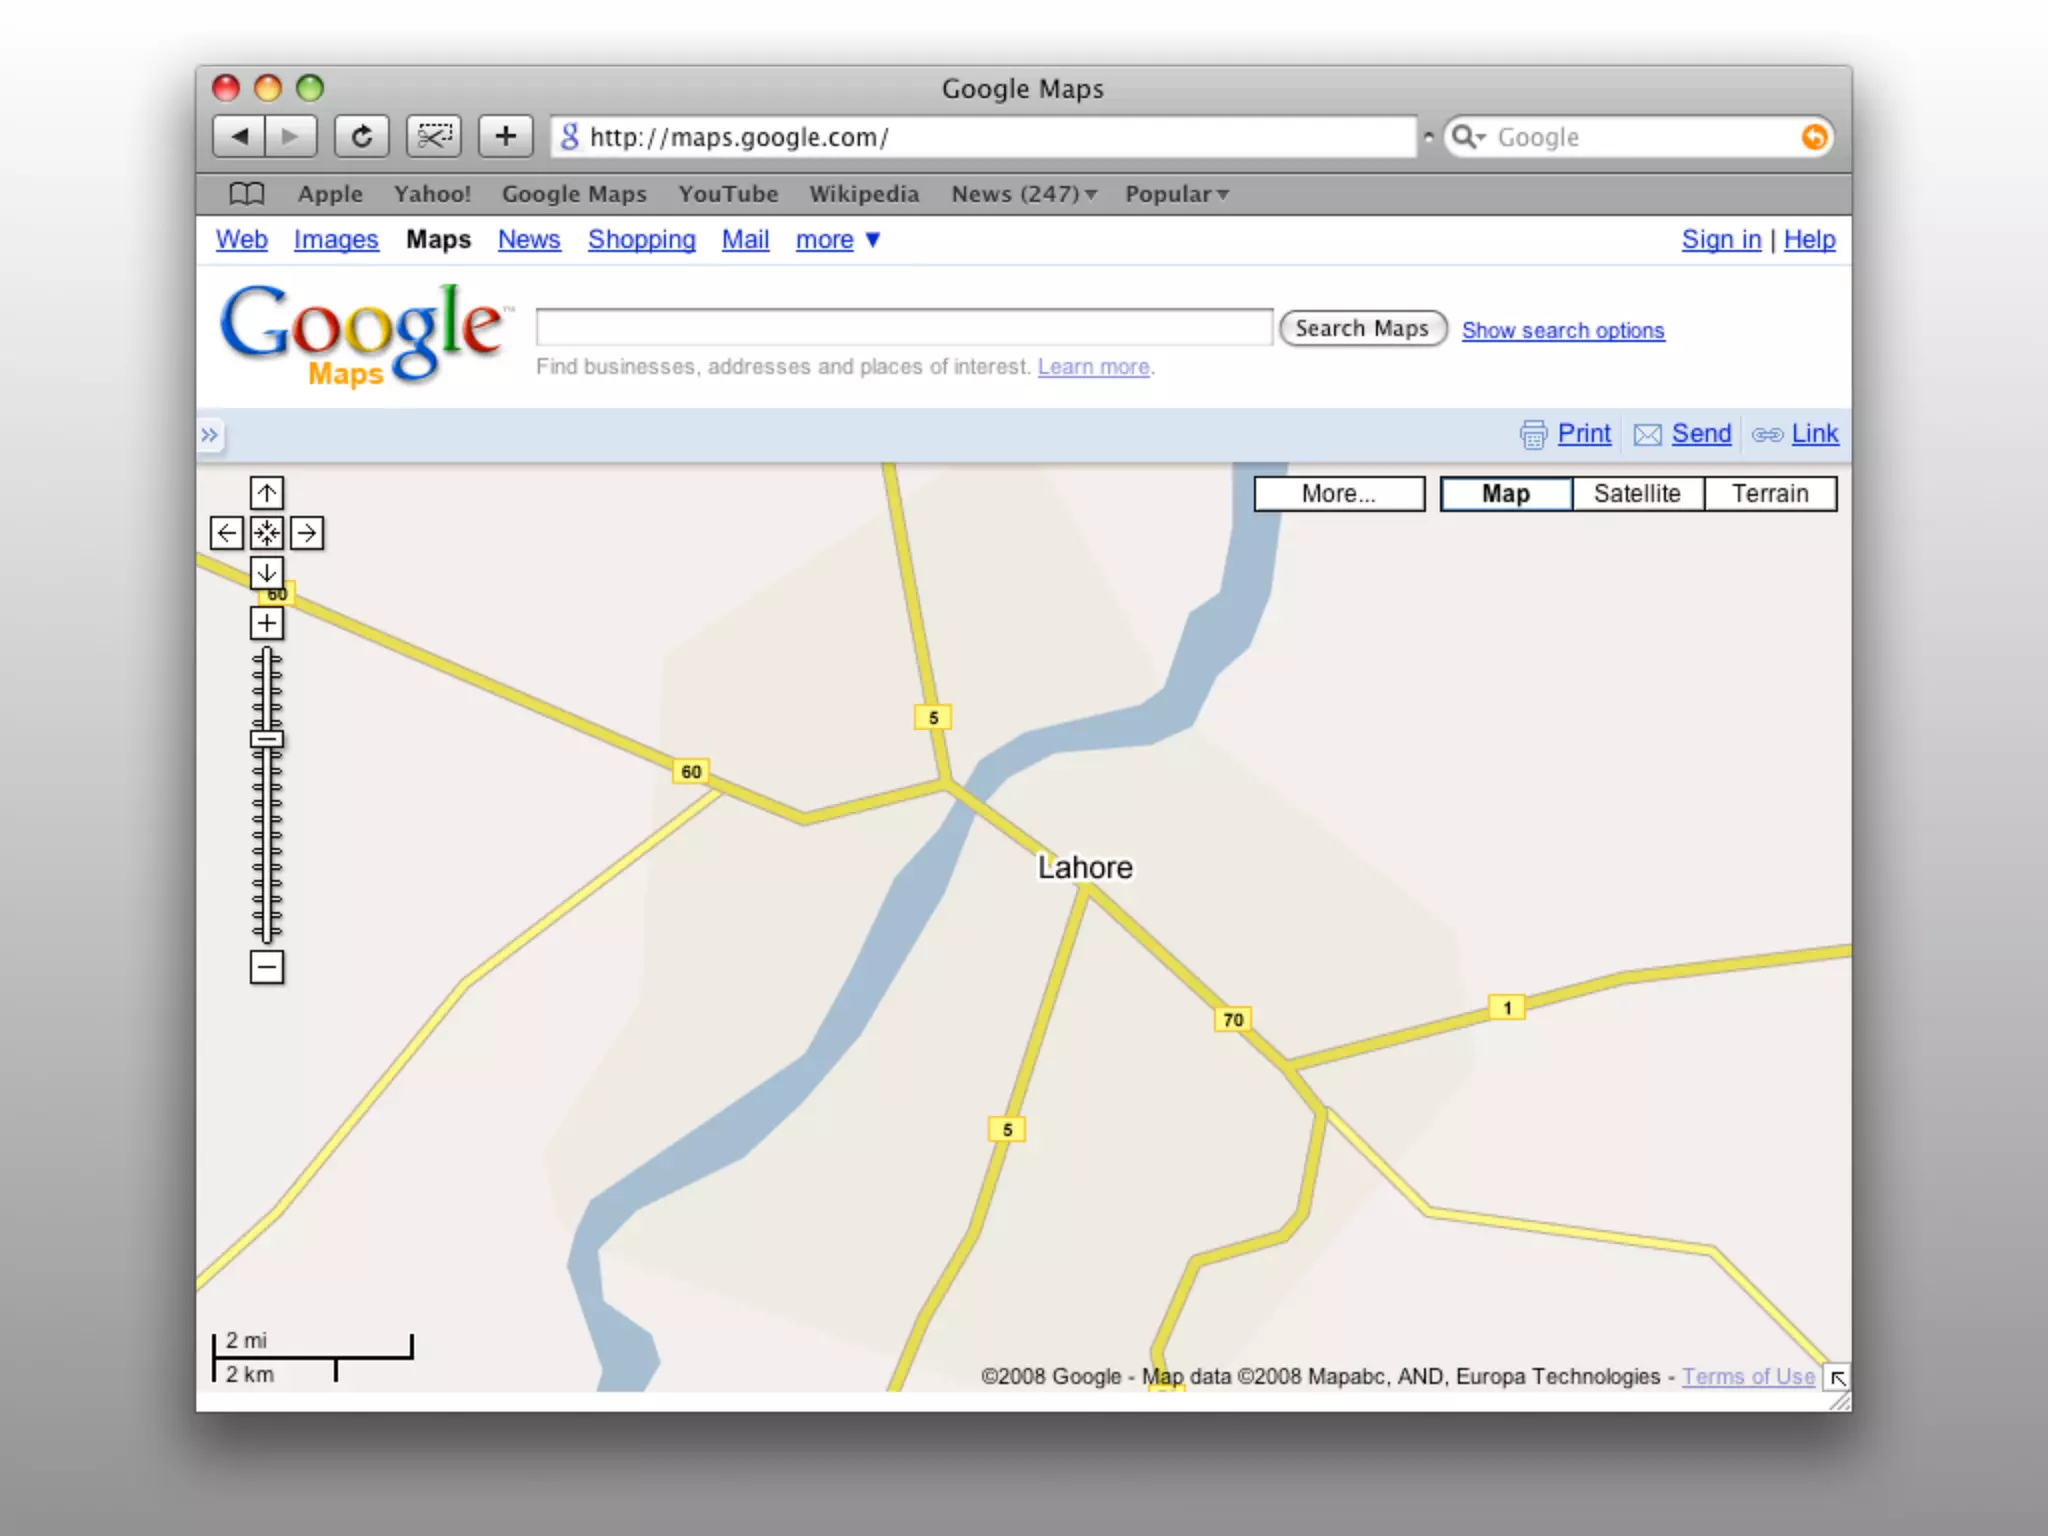Go to the News link
This screenshot has width=2048, height=1536.
coord(529,240)
